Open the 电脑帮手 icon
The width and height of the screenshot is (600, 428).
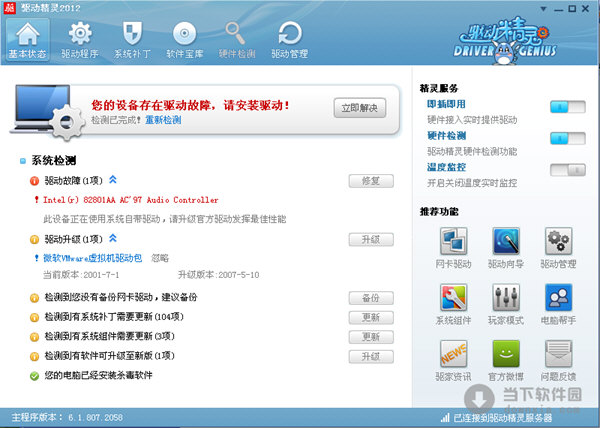559,297
